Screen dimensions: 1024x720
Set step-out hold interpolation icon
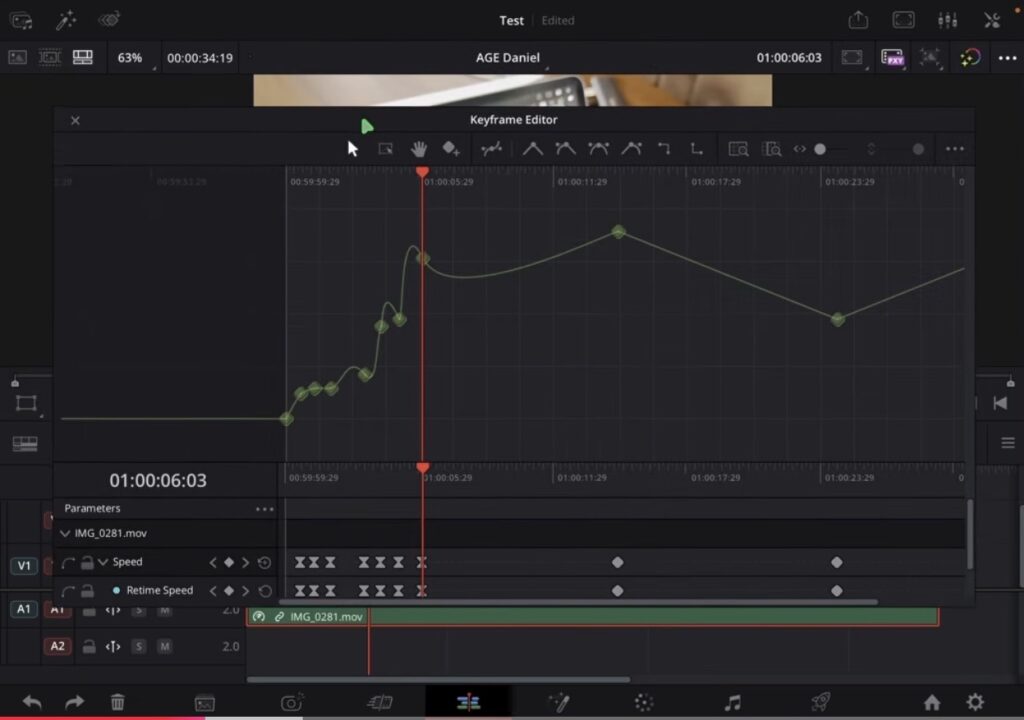(x=697, y=149)
